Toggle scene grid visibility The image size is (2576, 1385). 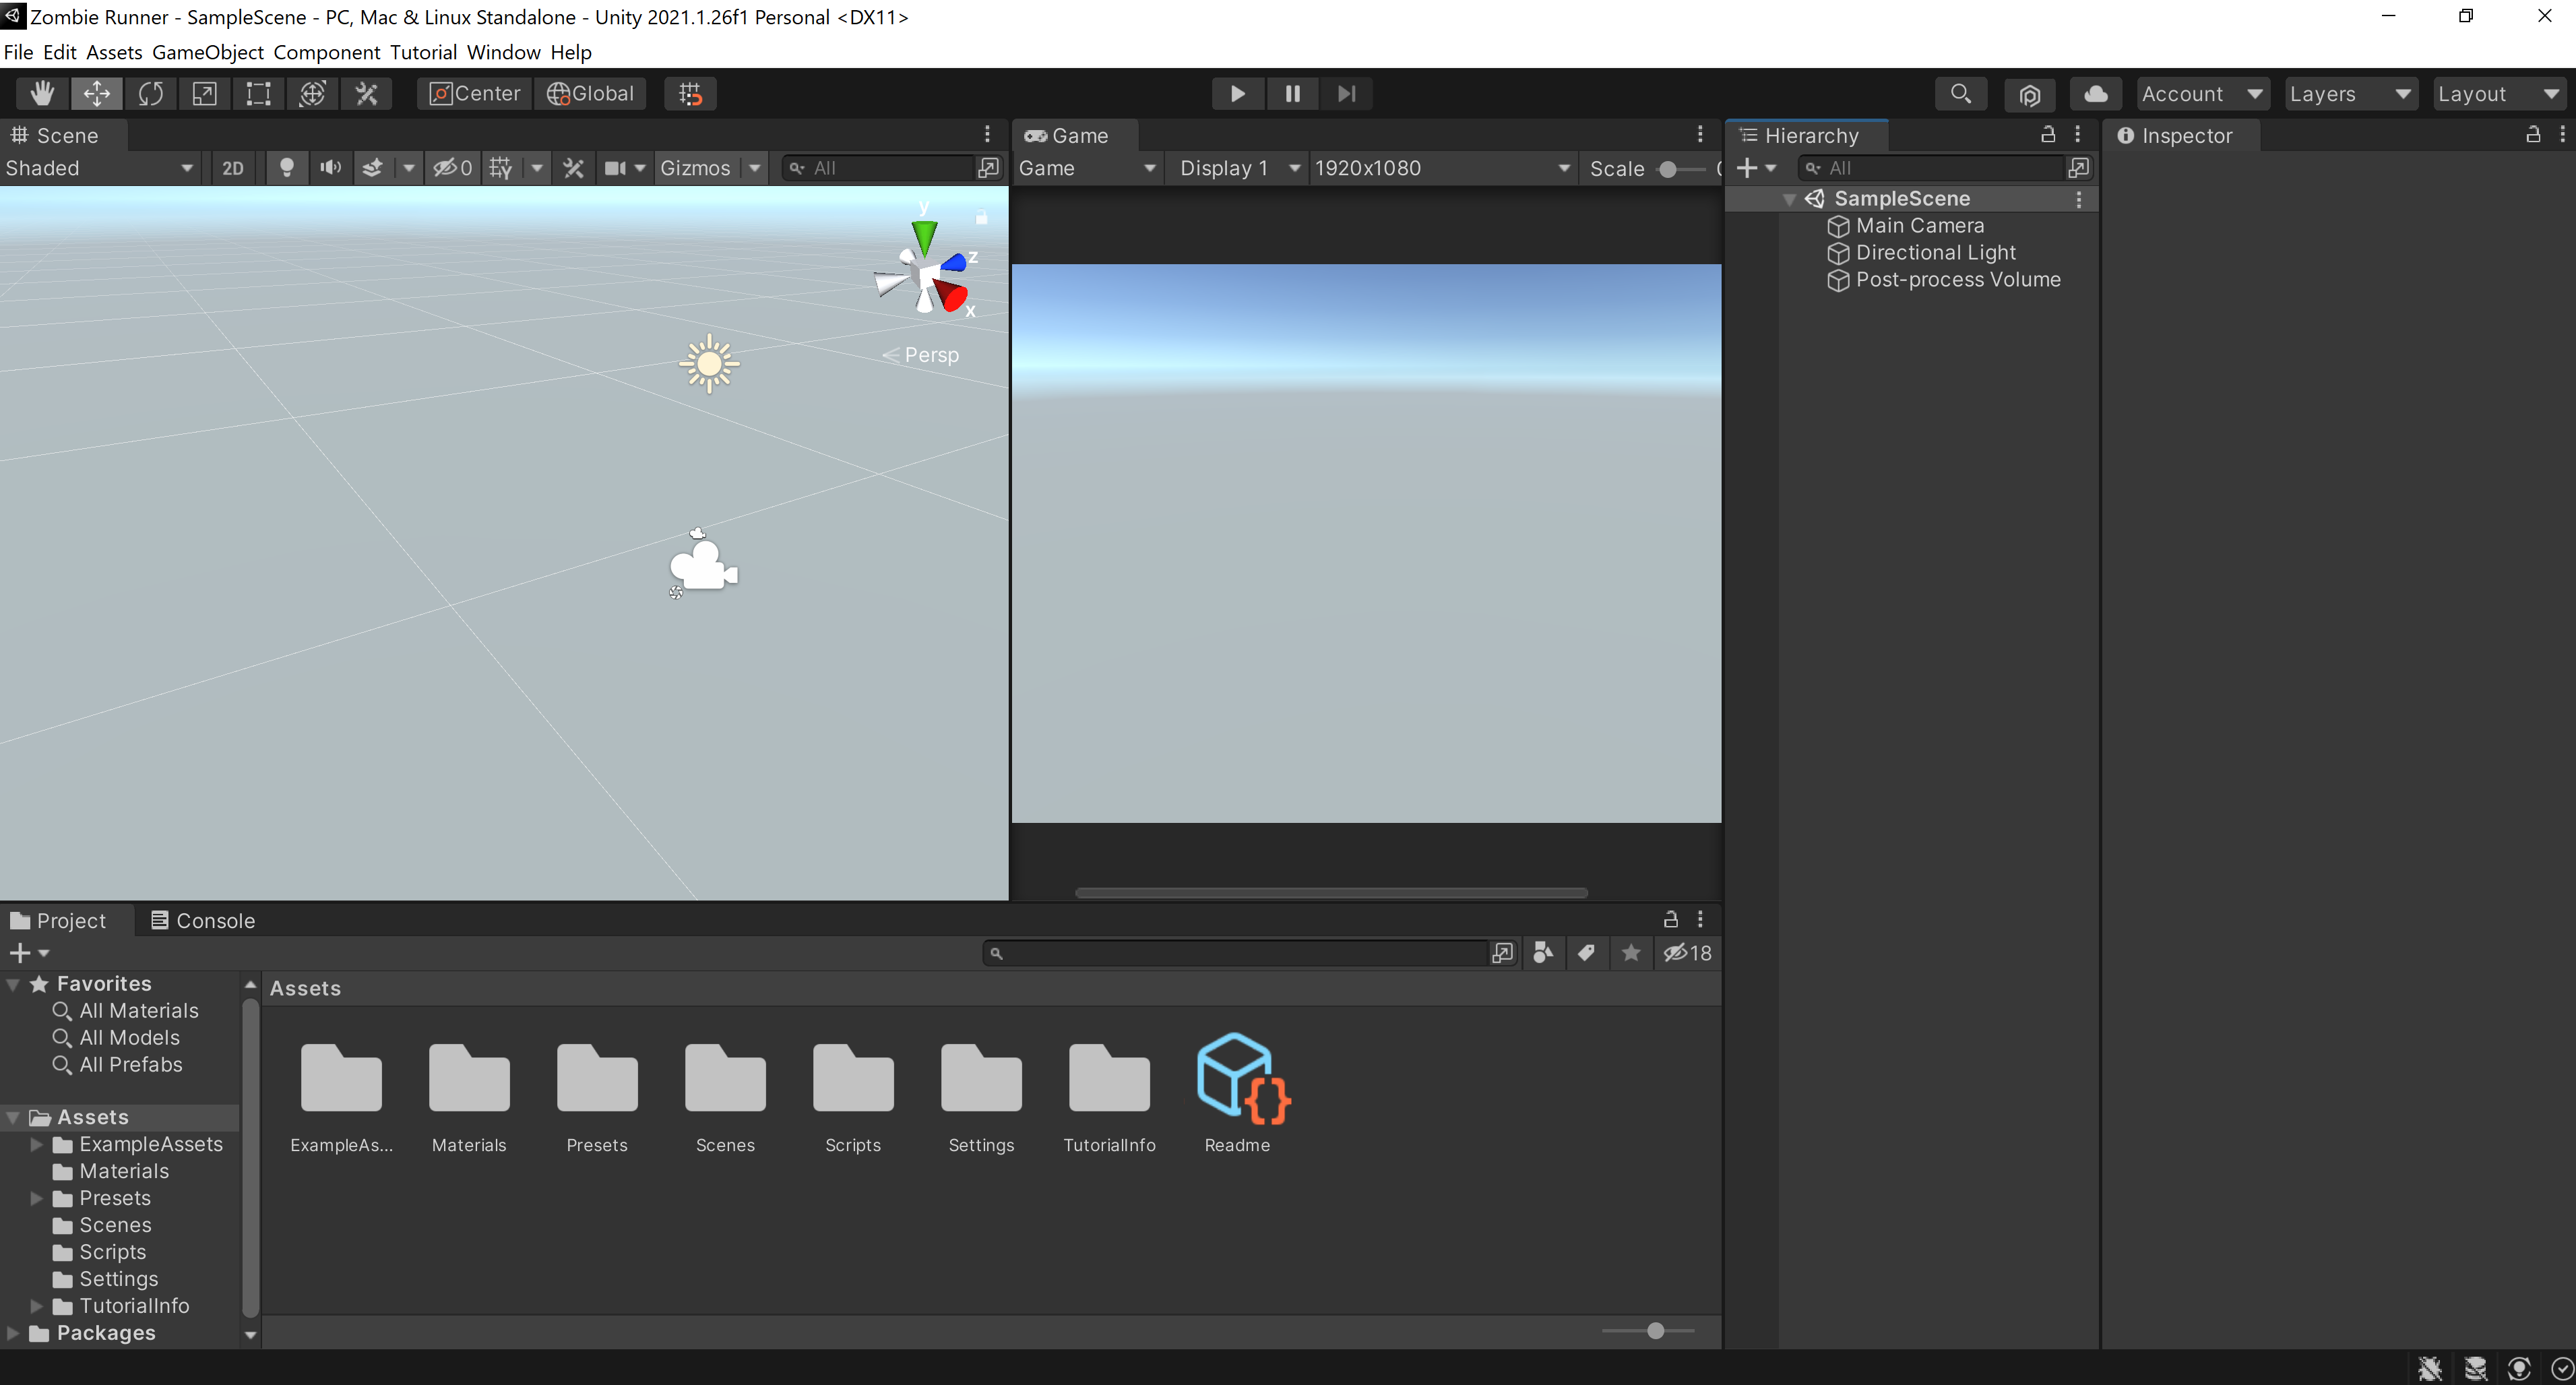(x=501, y=168)
